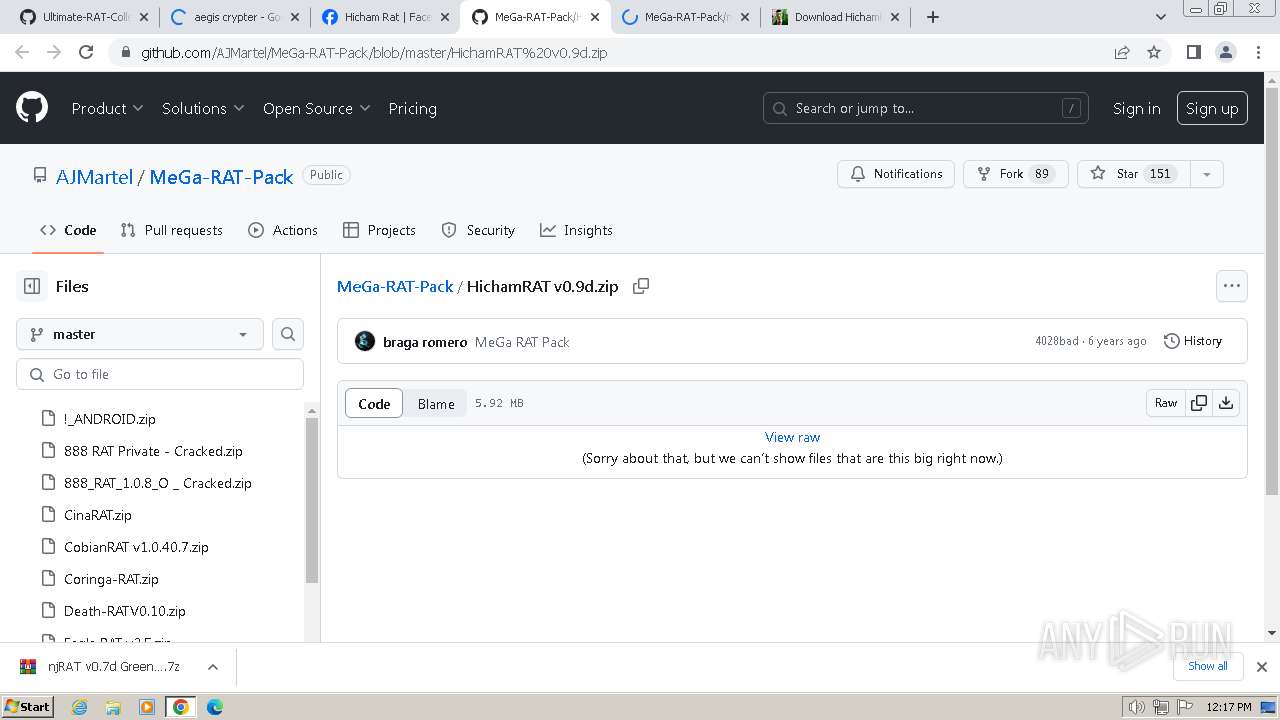Open the tab search chevron in Chrome
Image resolution: width=1280 pixels, height=720 pixels.
[1160, 17]
